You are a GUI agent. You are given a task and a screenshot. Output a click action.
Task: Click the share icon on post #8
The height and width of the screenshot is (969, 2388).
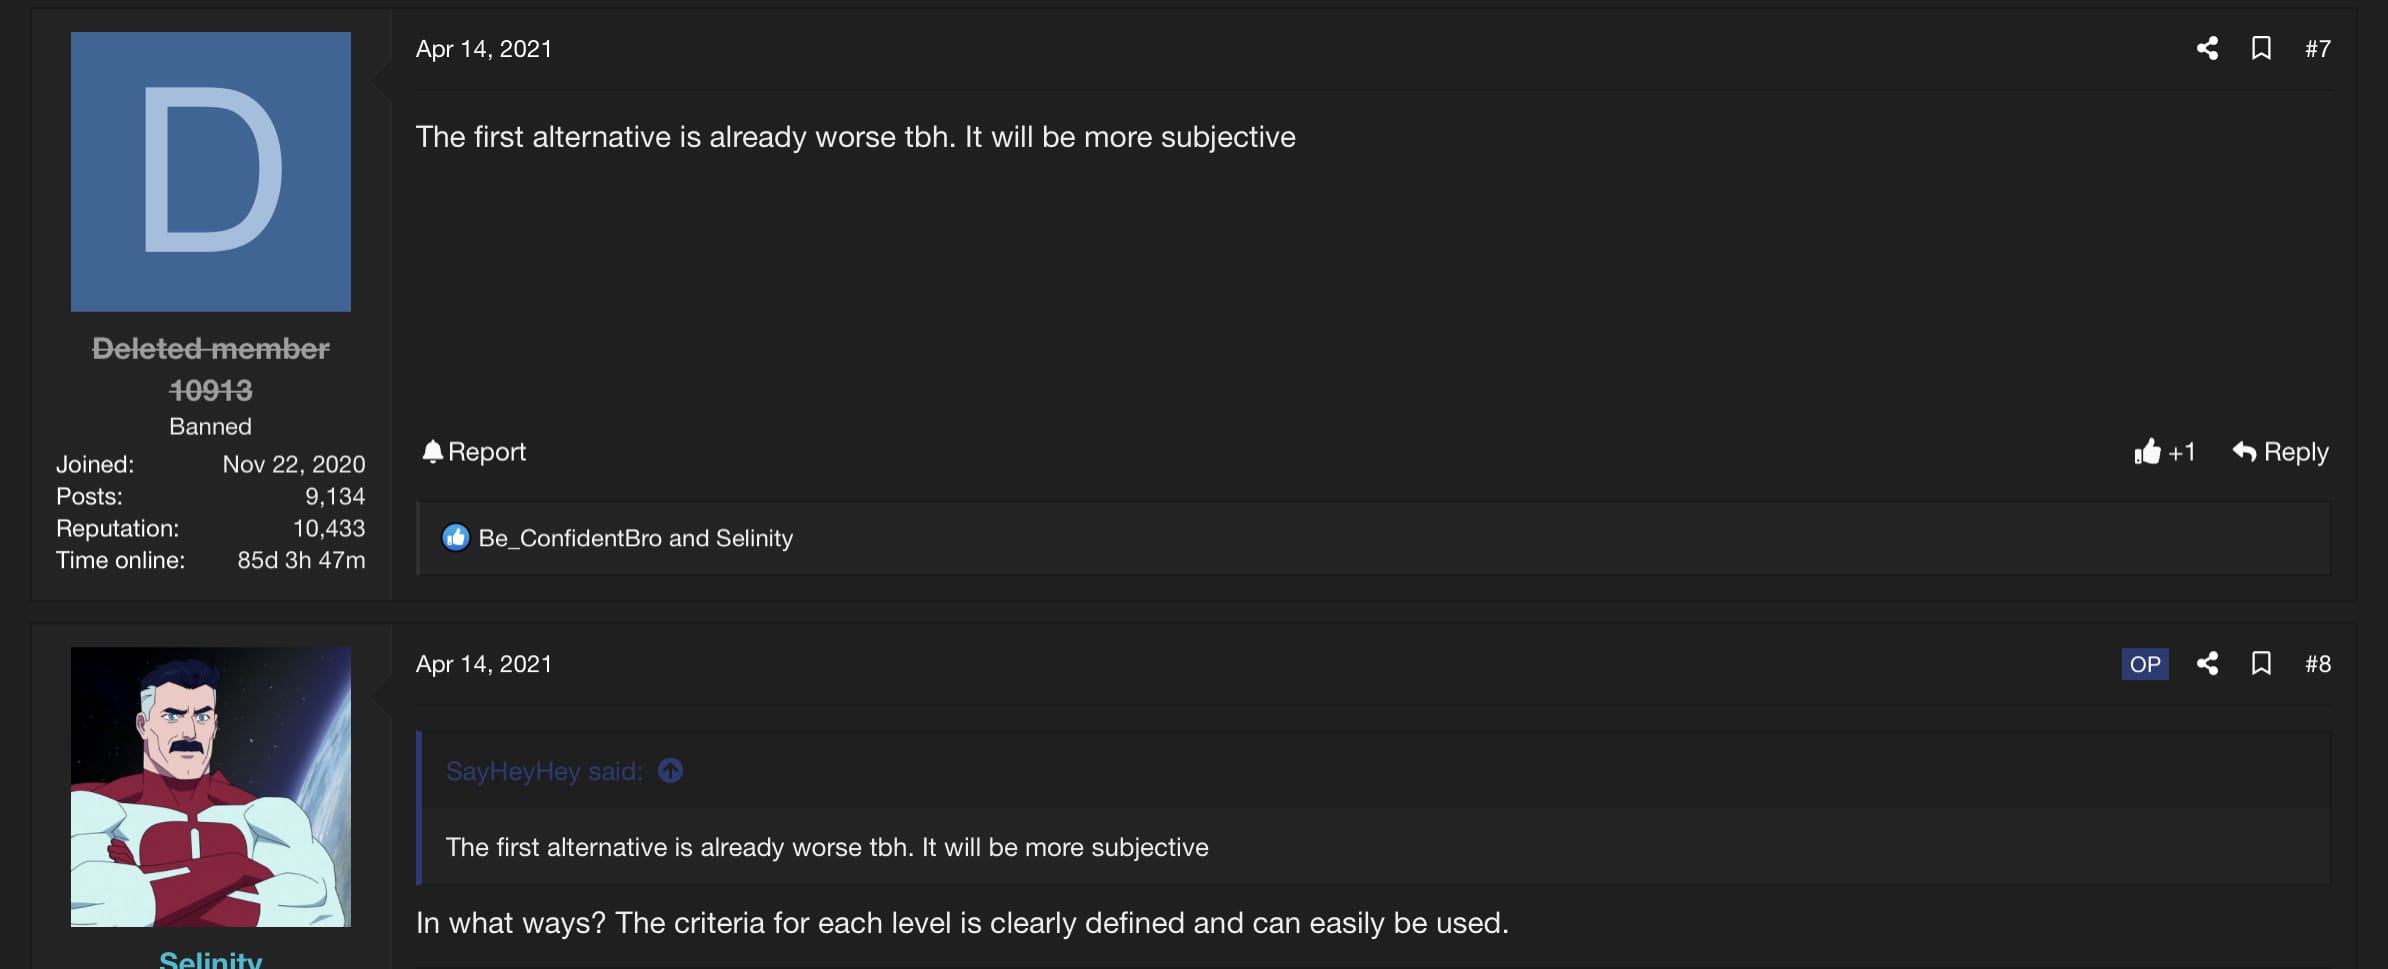pos(2207,663)
